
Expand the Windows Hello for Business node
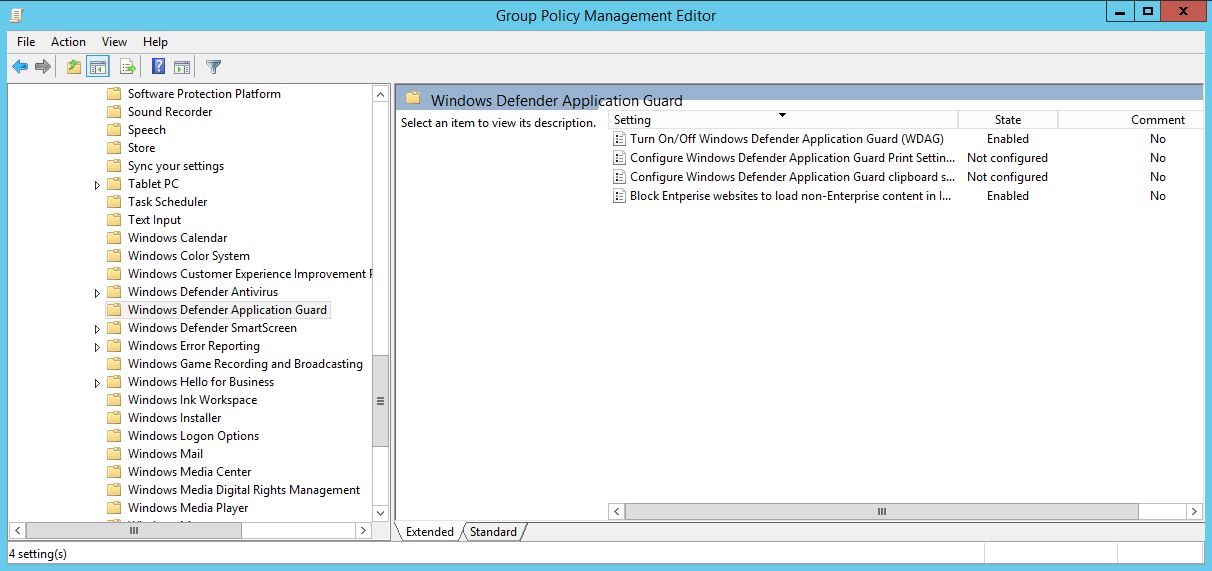[x=97, y=383]
